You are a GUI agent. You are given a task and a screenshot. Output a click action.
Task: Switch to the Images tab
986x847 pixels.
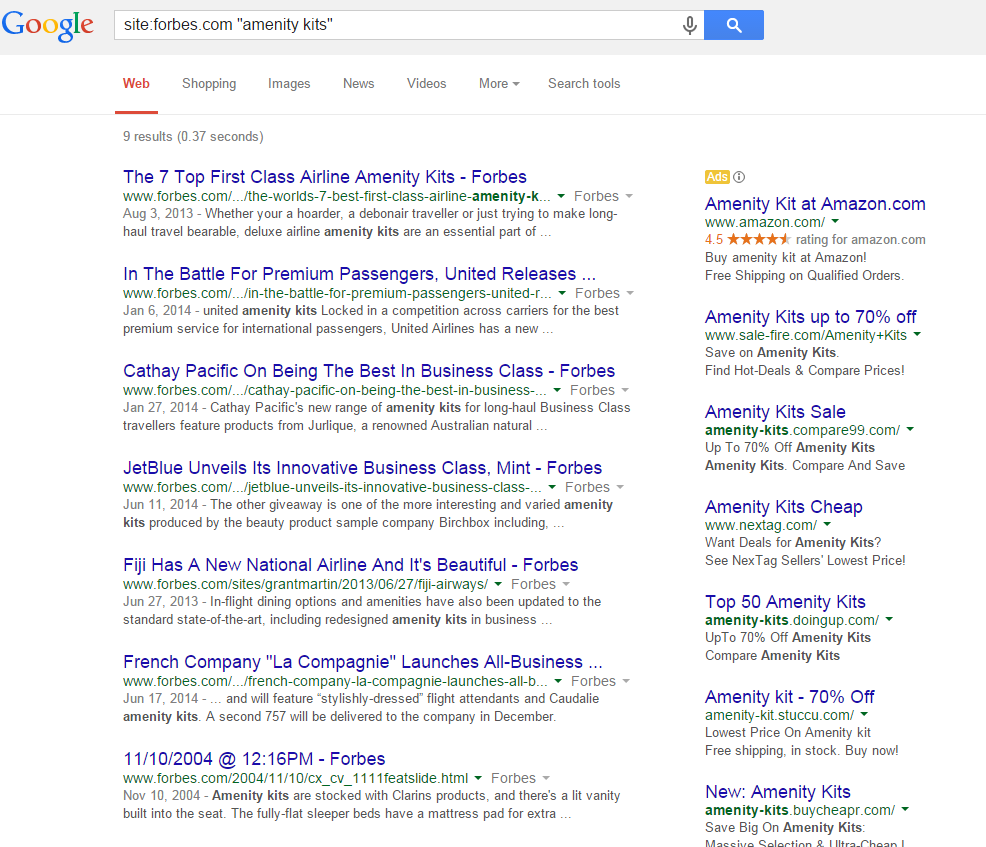[x=289, y=84]
